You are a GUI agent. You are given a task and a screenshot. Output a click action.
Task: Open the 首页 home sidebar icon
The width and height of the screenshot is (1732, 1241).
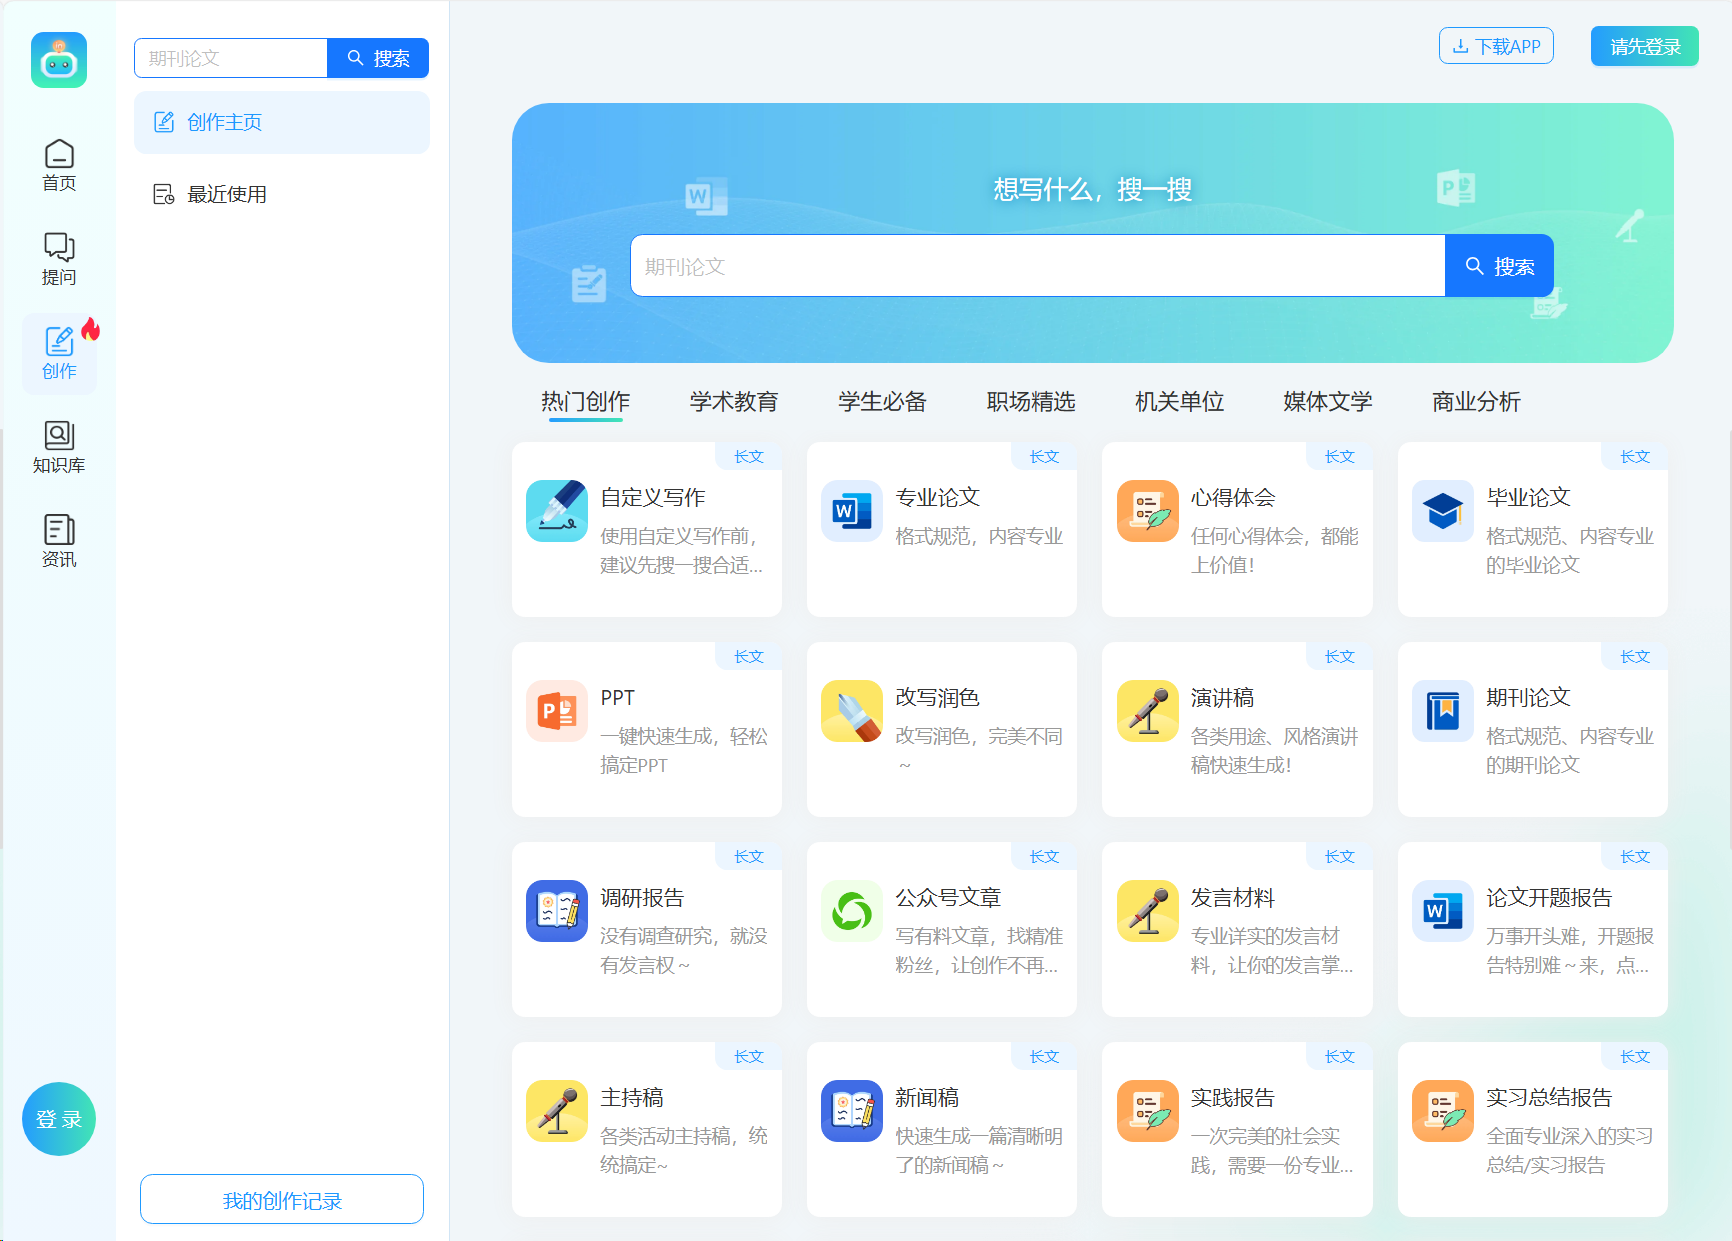pyautogui.click(x=59, y=165)
